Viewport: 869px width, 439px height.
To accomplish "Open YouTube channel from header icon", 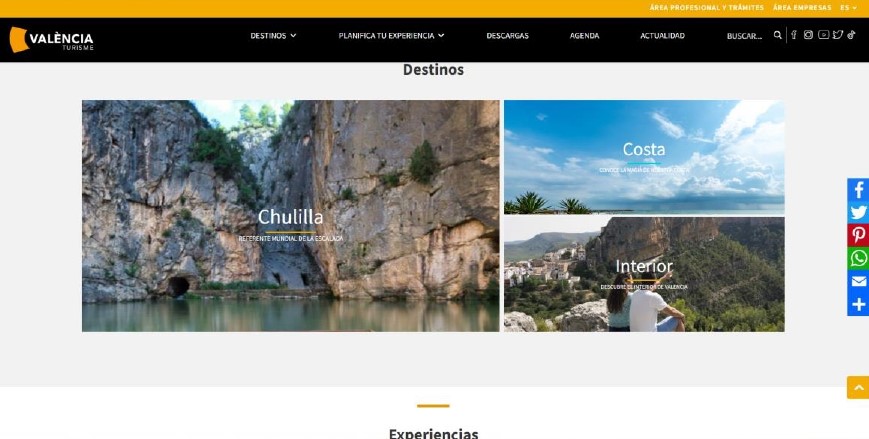I will [x=824, y=35].
